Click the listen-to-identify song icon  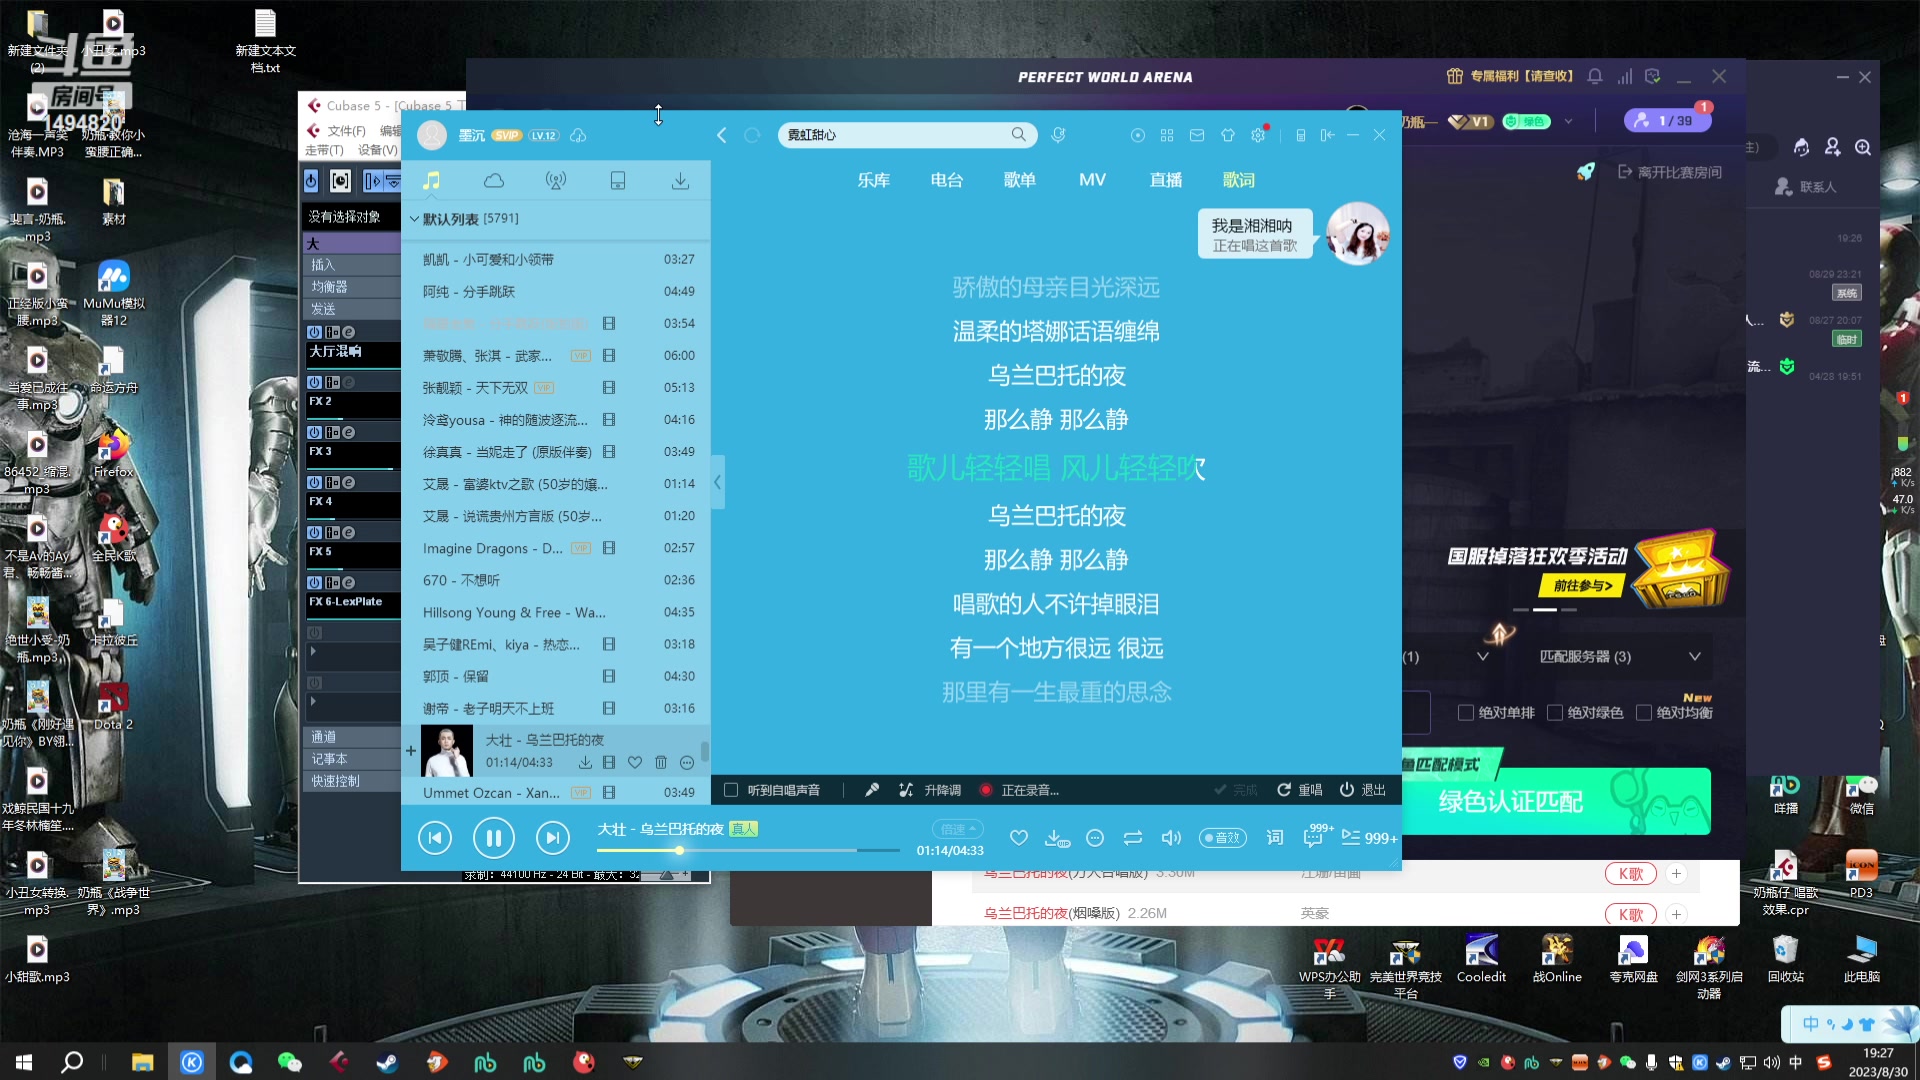tap(1058, 134)
